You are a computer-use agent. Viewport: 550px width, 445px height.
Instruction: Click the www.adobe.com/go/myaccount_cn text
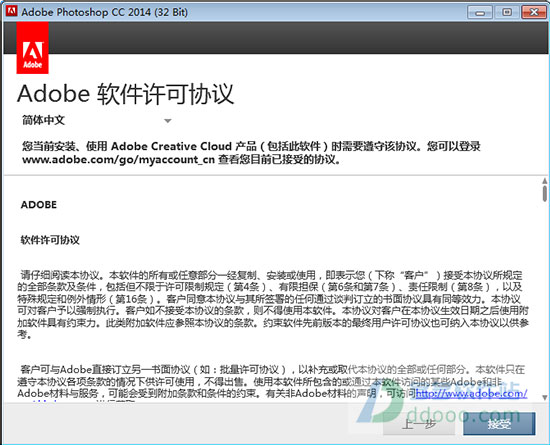coord(118,160)
